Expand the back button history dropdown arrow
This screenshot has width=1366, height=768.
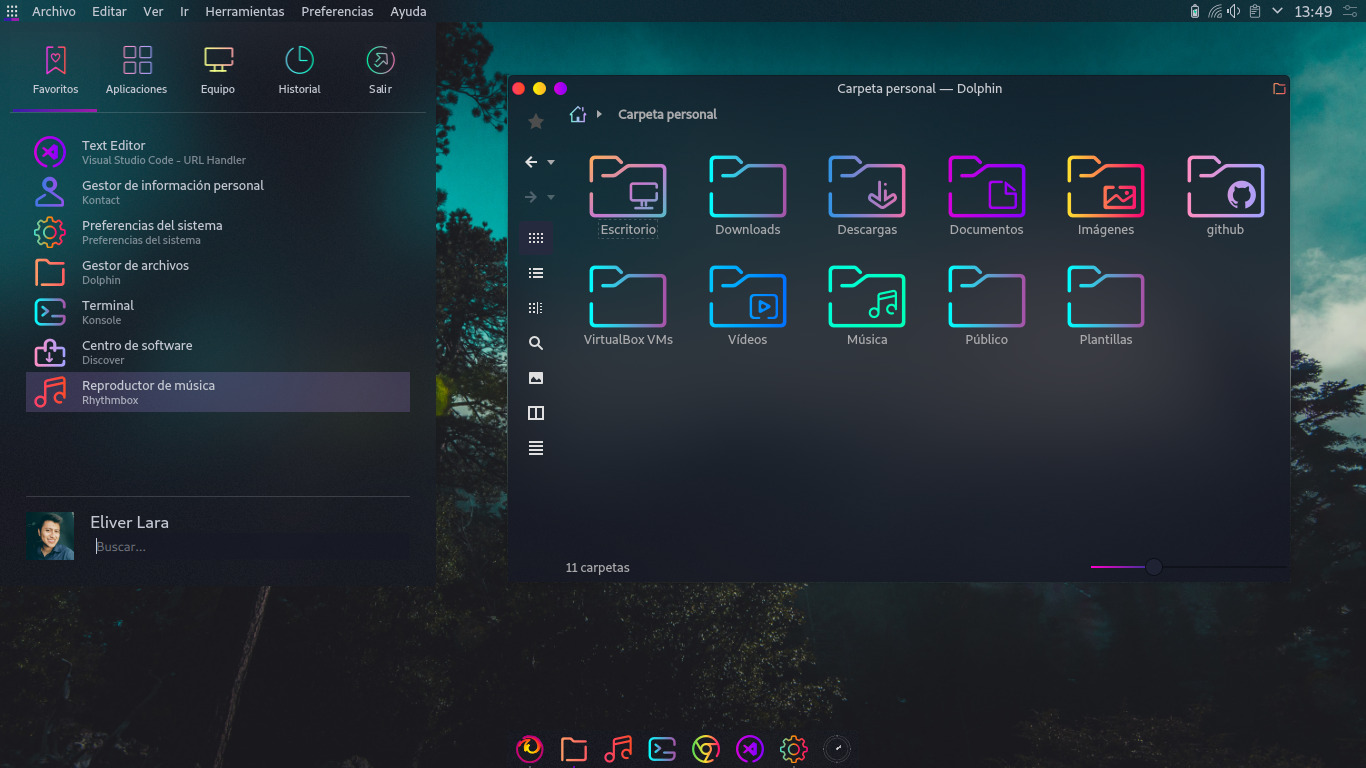click(x=551, y=162)
